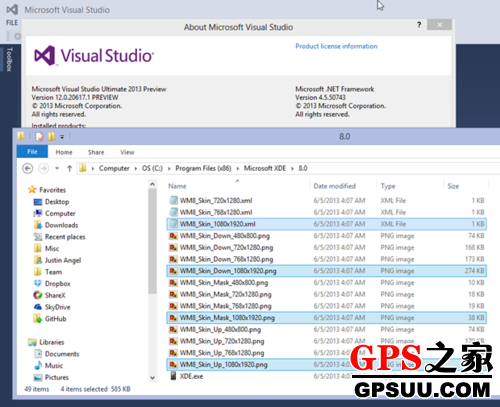Click Program Files (x86) in breadcrumb

point(203,168)
